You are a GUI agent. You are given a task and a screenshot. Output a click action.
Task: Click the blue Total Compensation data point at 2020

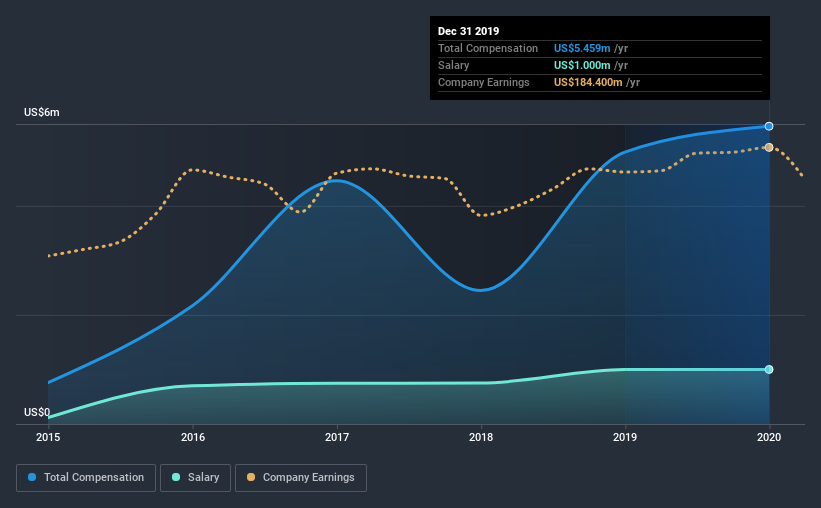(769, 126)
